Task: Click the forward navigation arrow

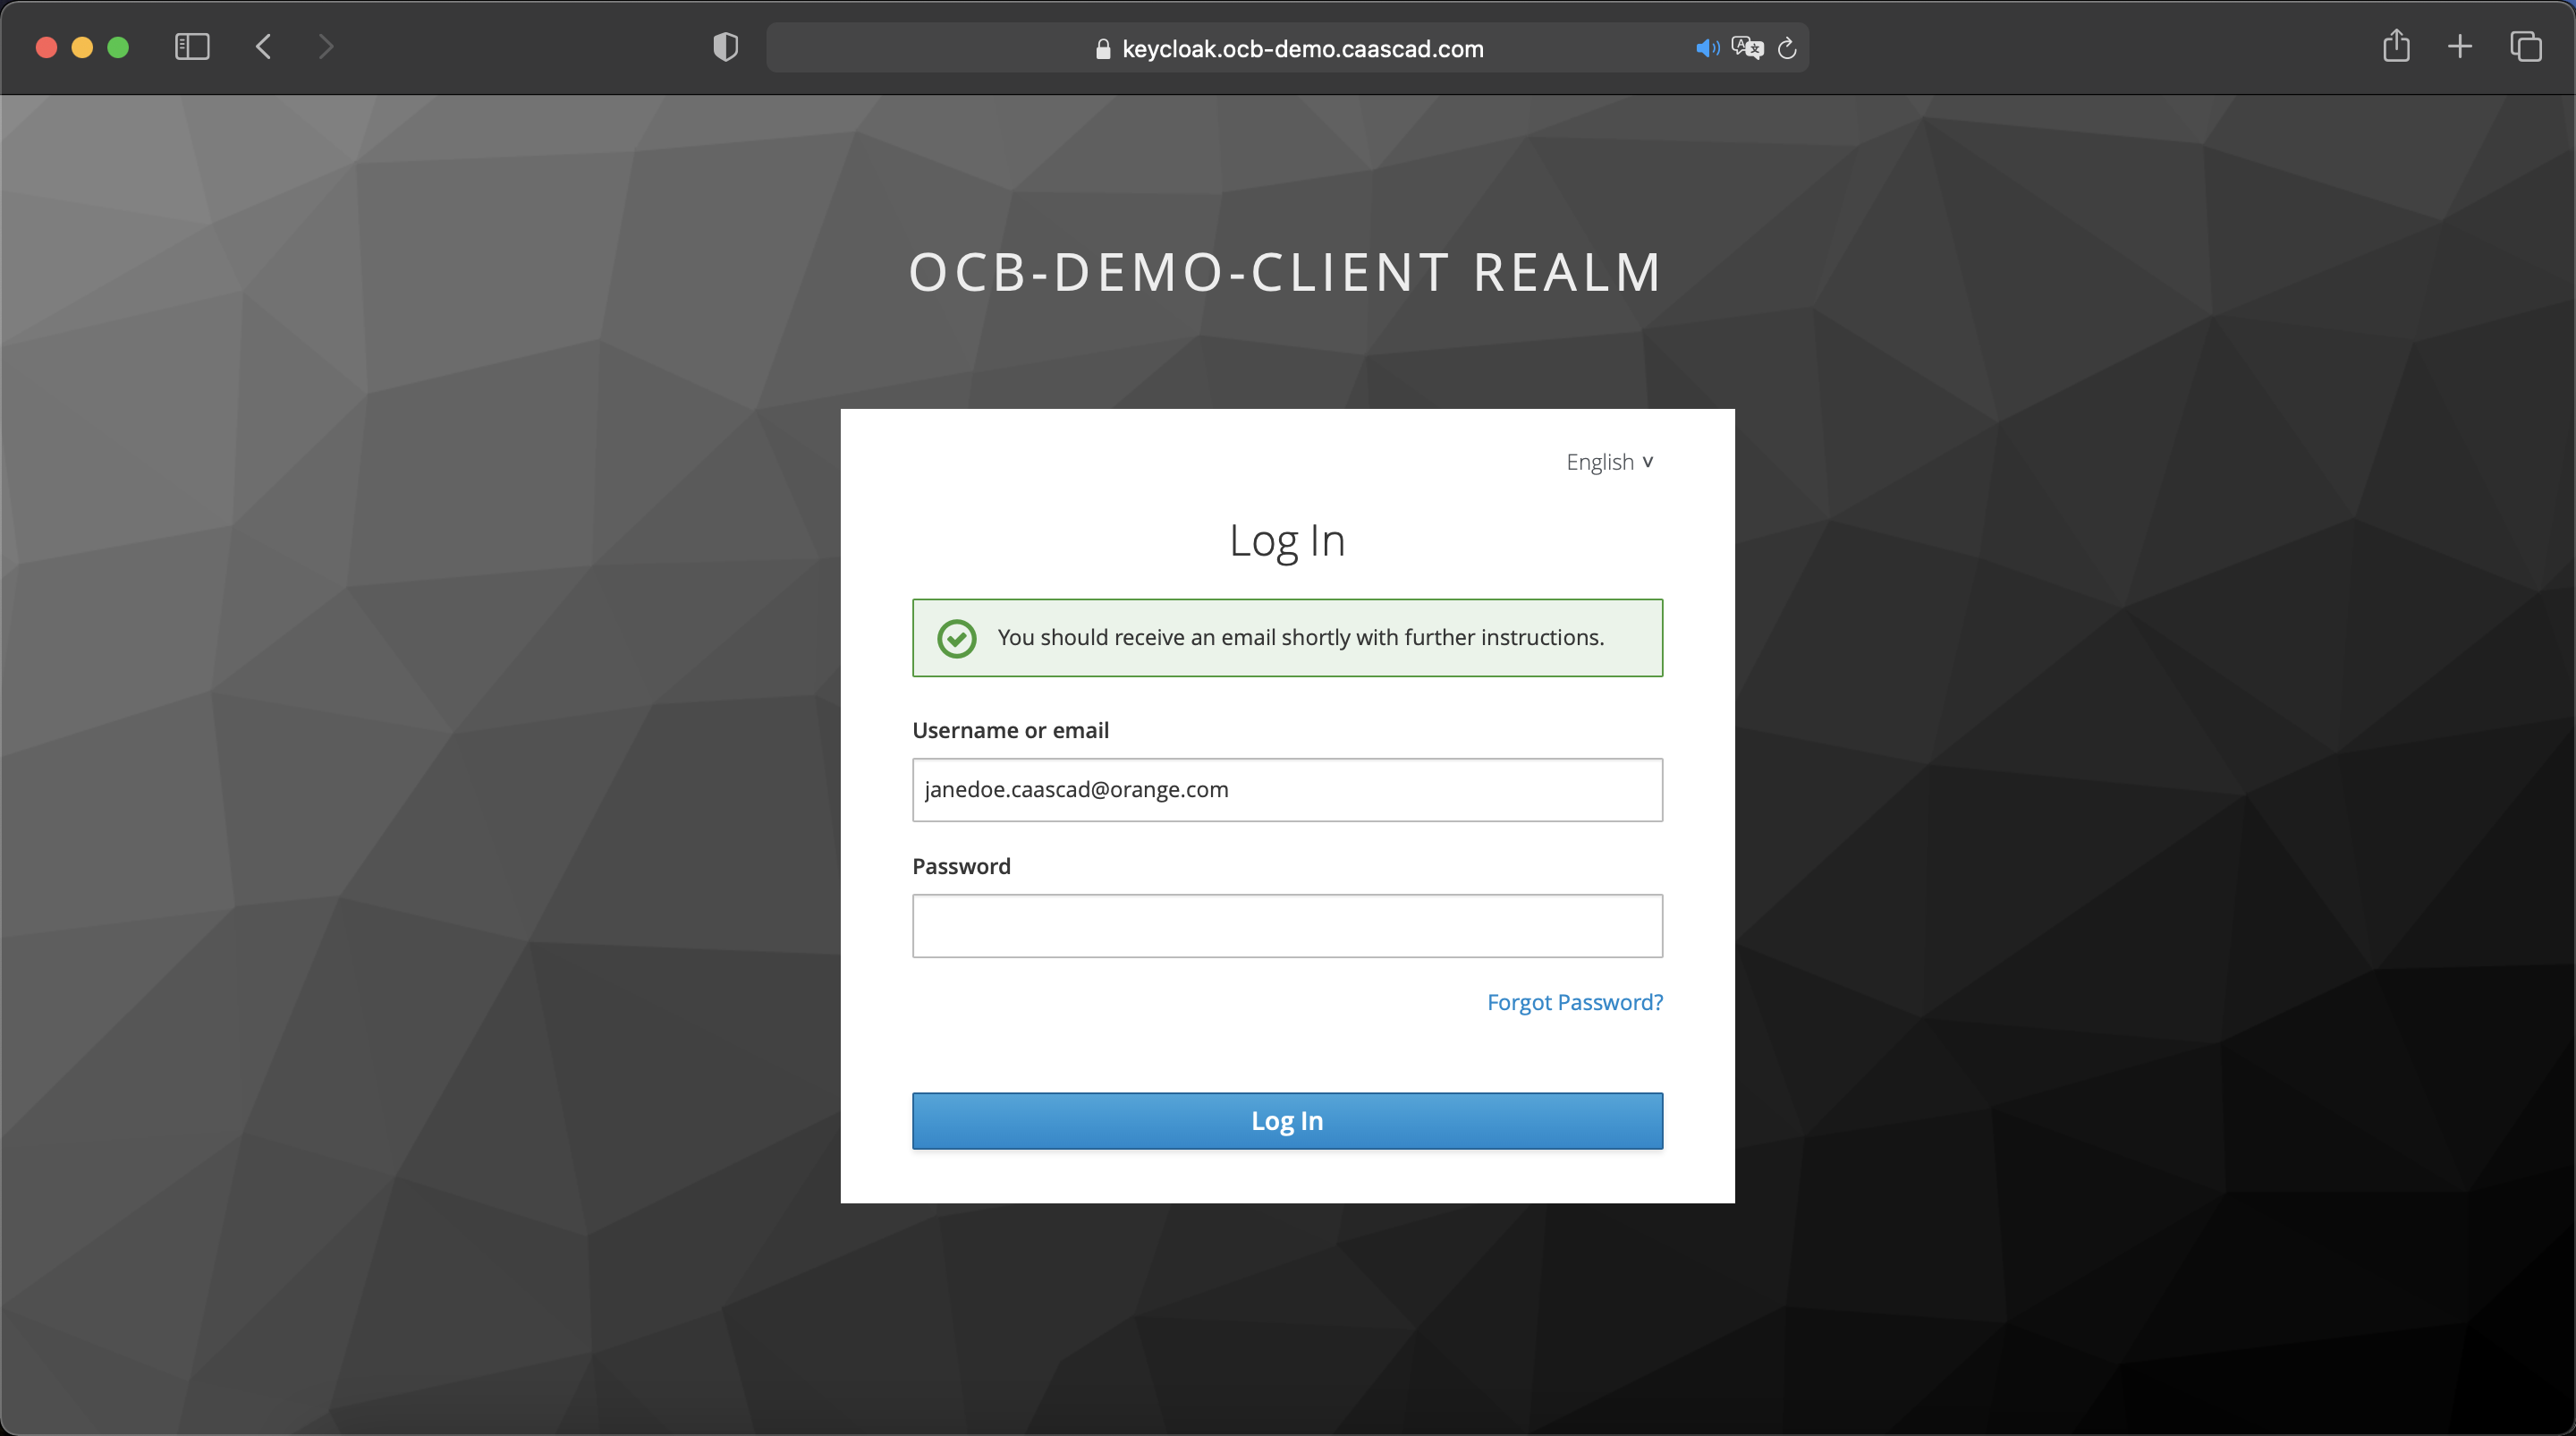Action: point(326,47)
